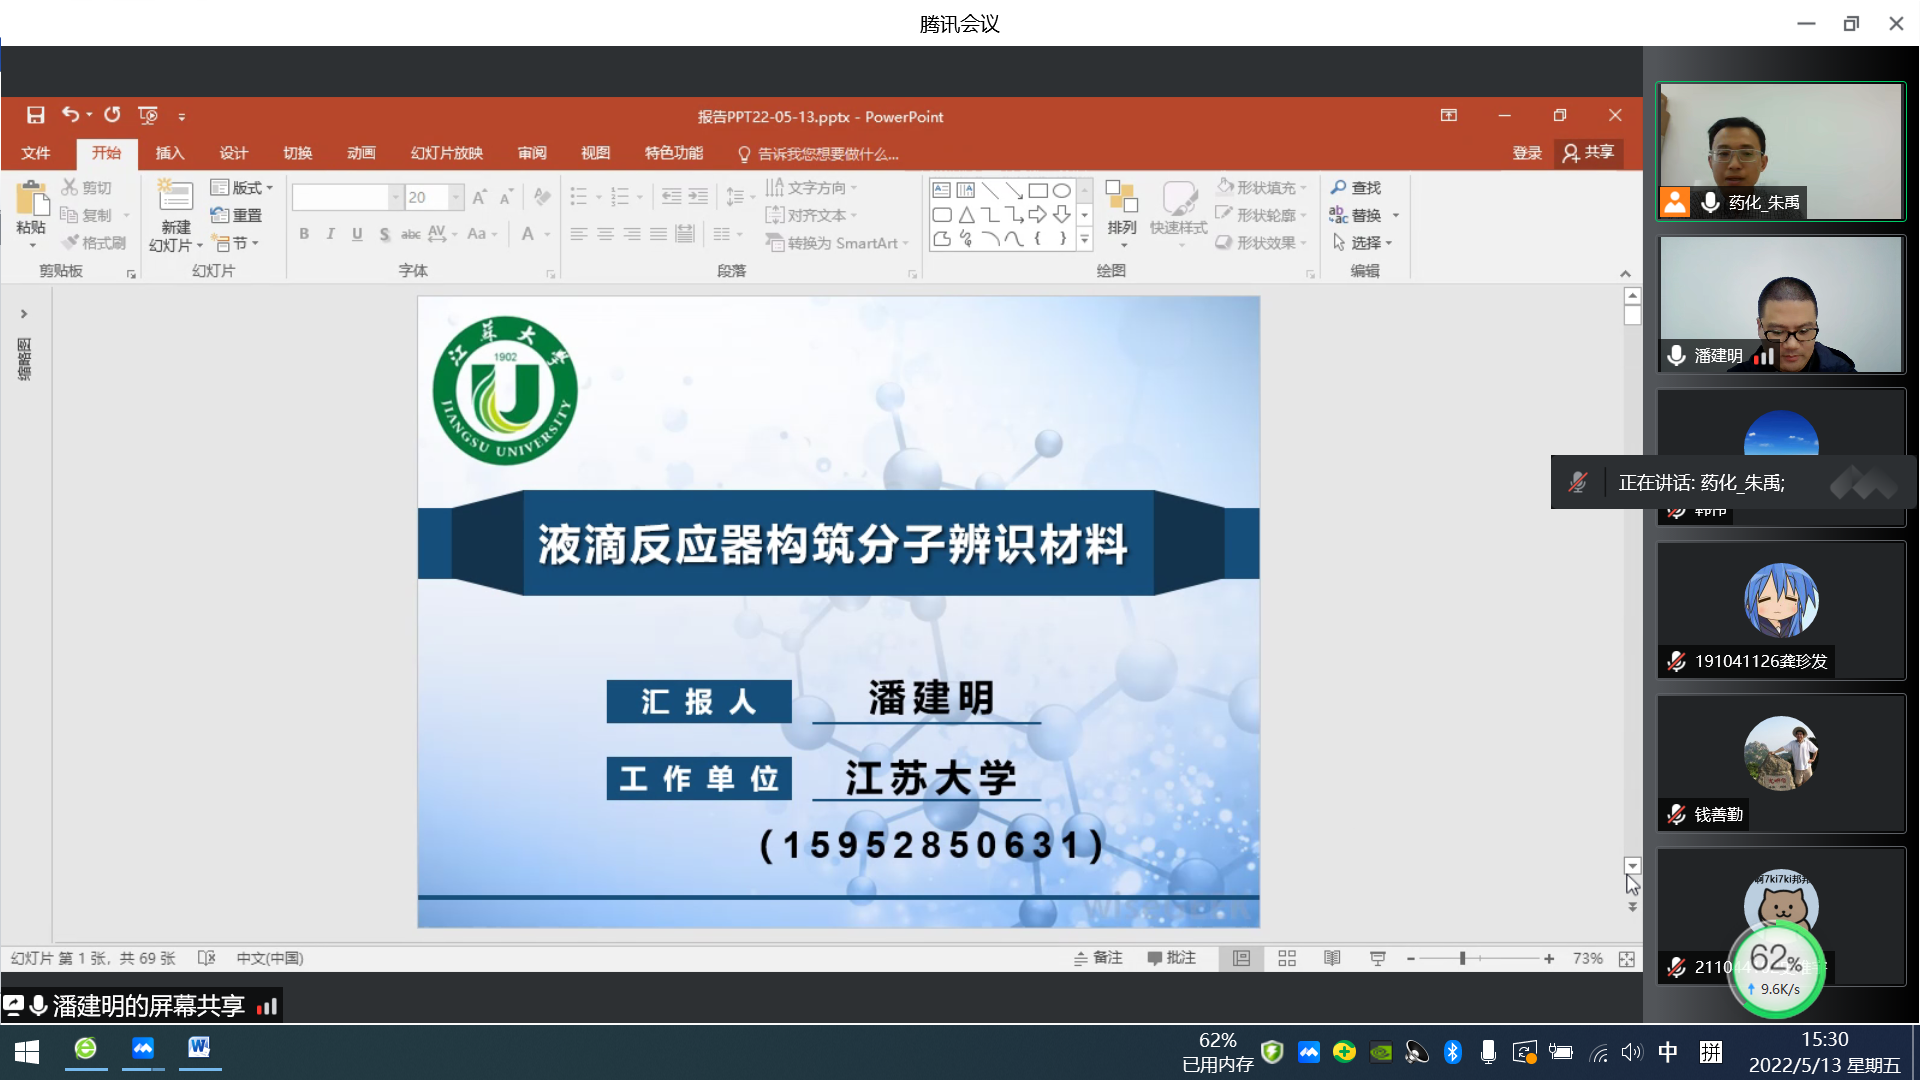Start slideshow from status bar icon
The width and height of the screenshot is (1920, 1080).
[1377, 958]
